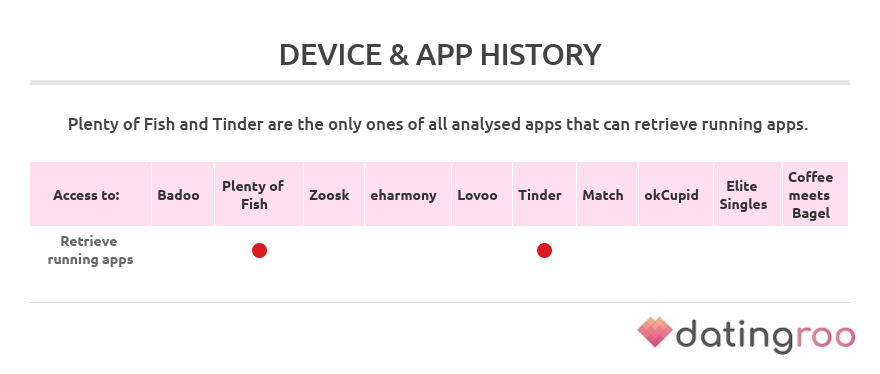Click the eharmony column header
The image size is (880, 374).
point(403,195)
